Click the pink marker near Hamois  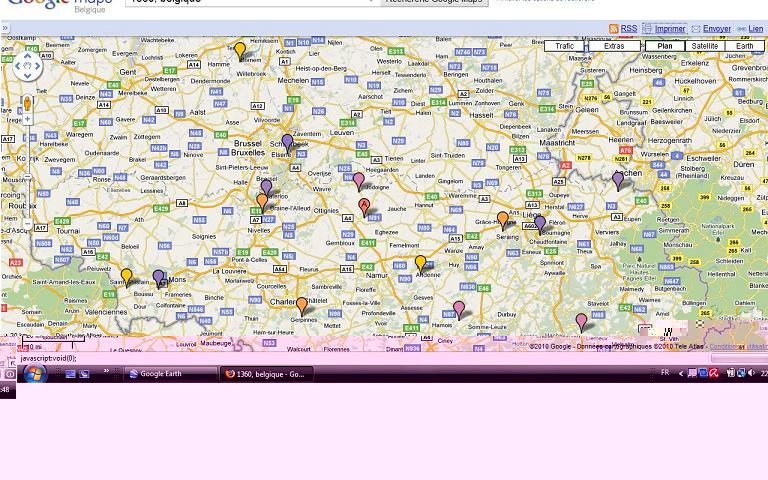[x=458, y=309]
